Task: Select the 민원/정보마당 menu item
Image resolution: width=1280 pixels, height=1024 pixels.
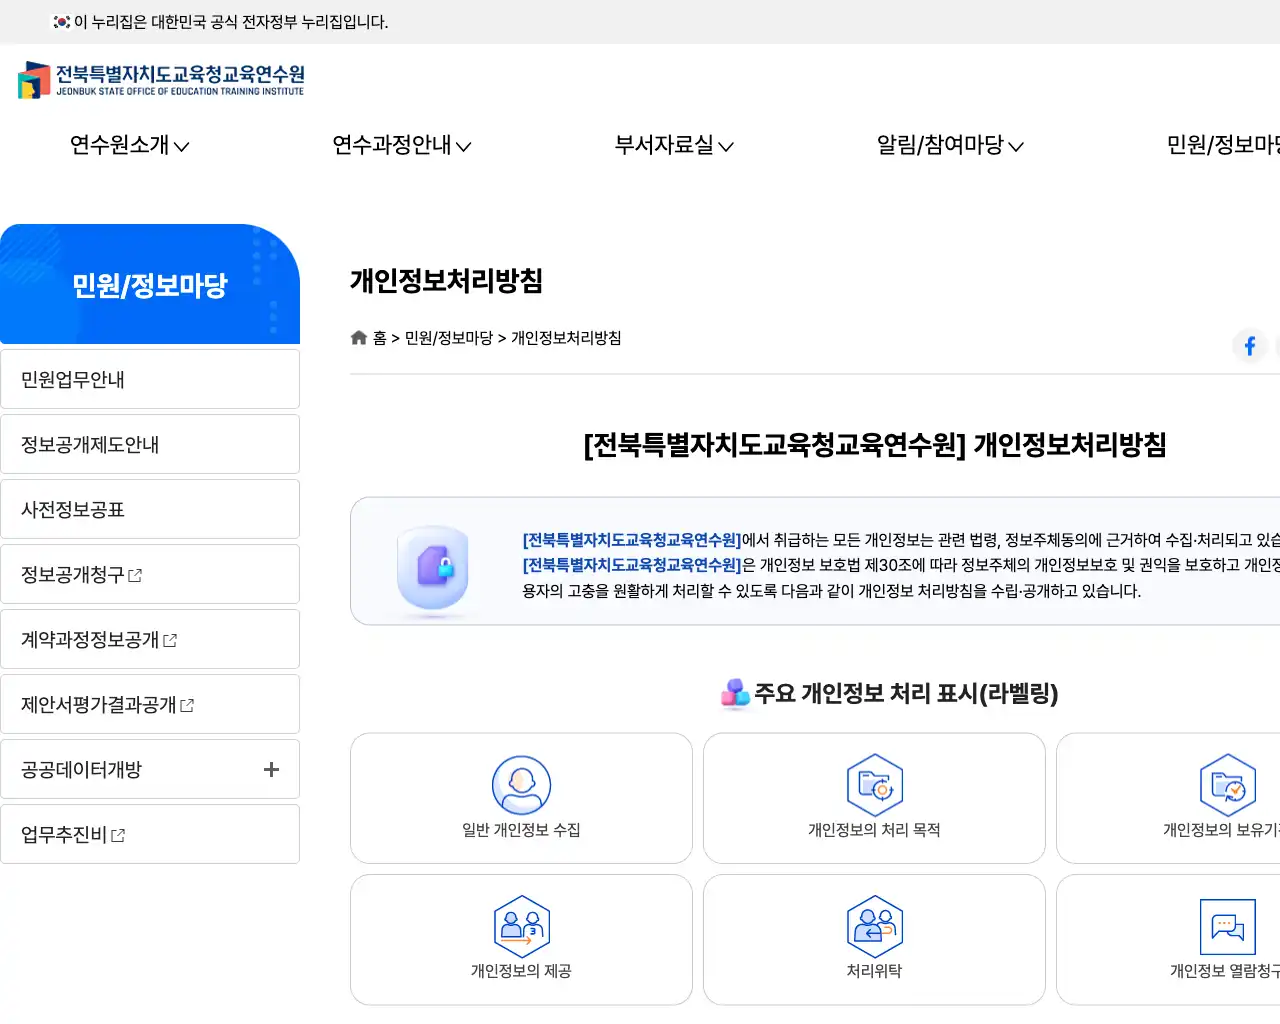Action: [1225, 145]
